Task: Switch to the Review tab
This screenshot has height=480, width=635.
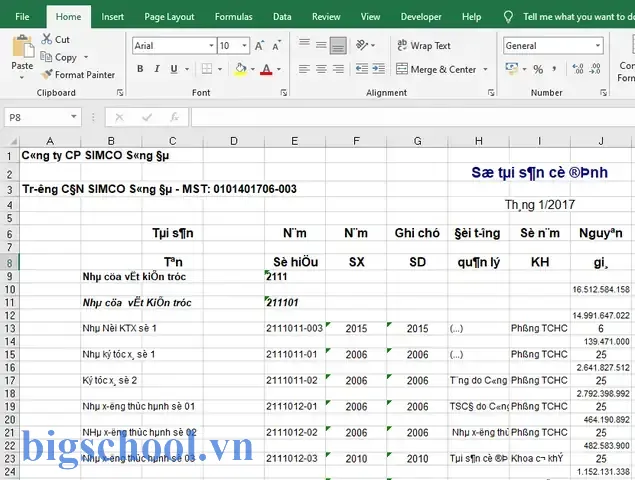Action: click(x=326, y=17)
